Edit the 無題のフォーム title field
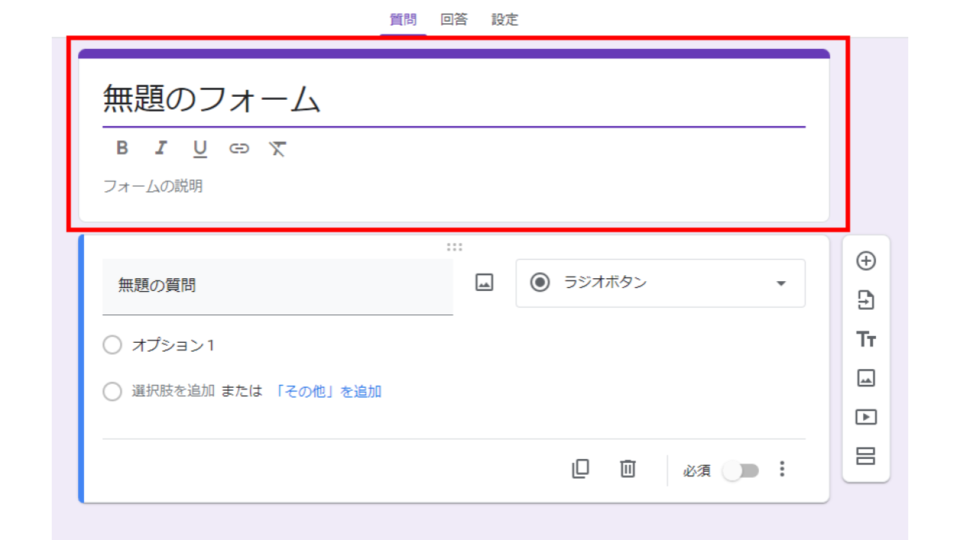 click(x=454, y=99)
